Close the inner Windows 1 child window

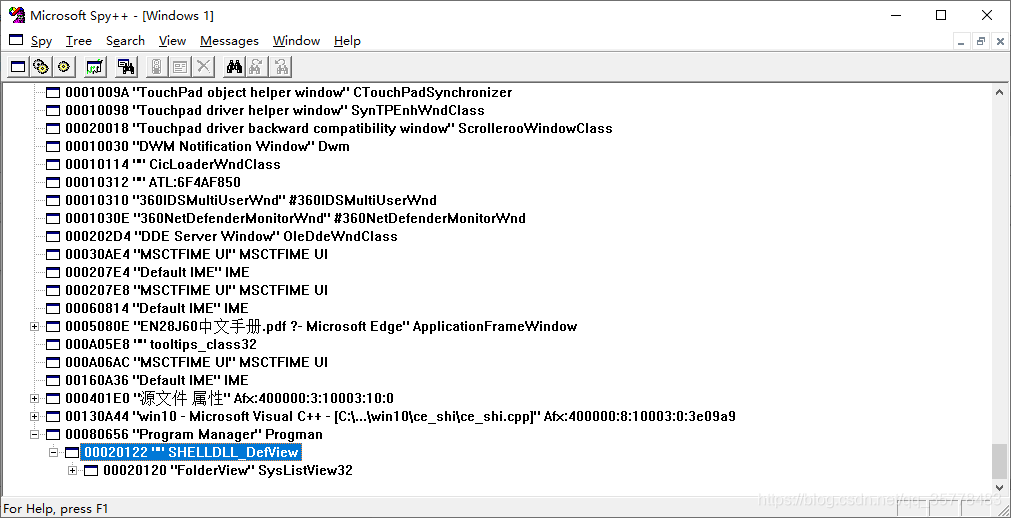[998, 41]
